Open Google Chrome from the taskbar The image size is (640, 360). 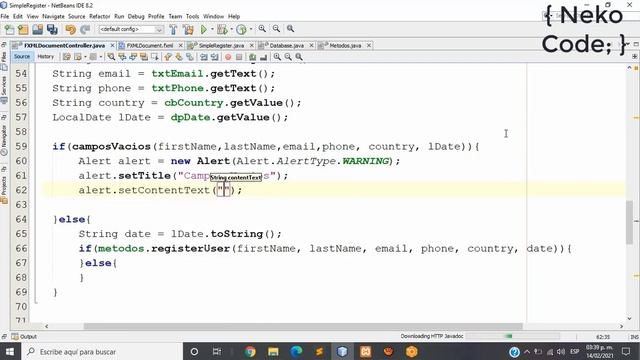(250, 351)
